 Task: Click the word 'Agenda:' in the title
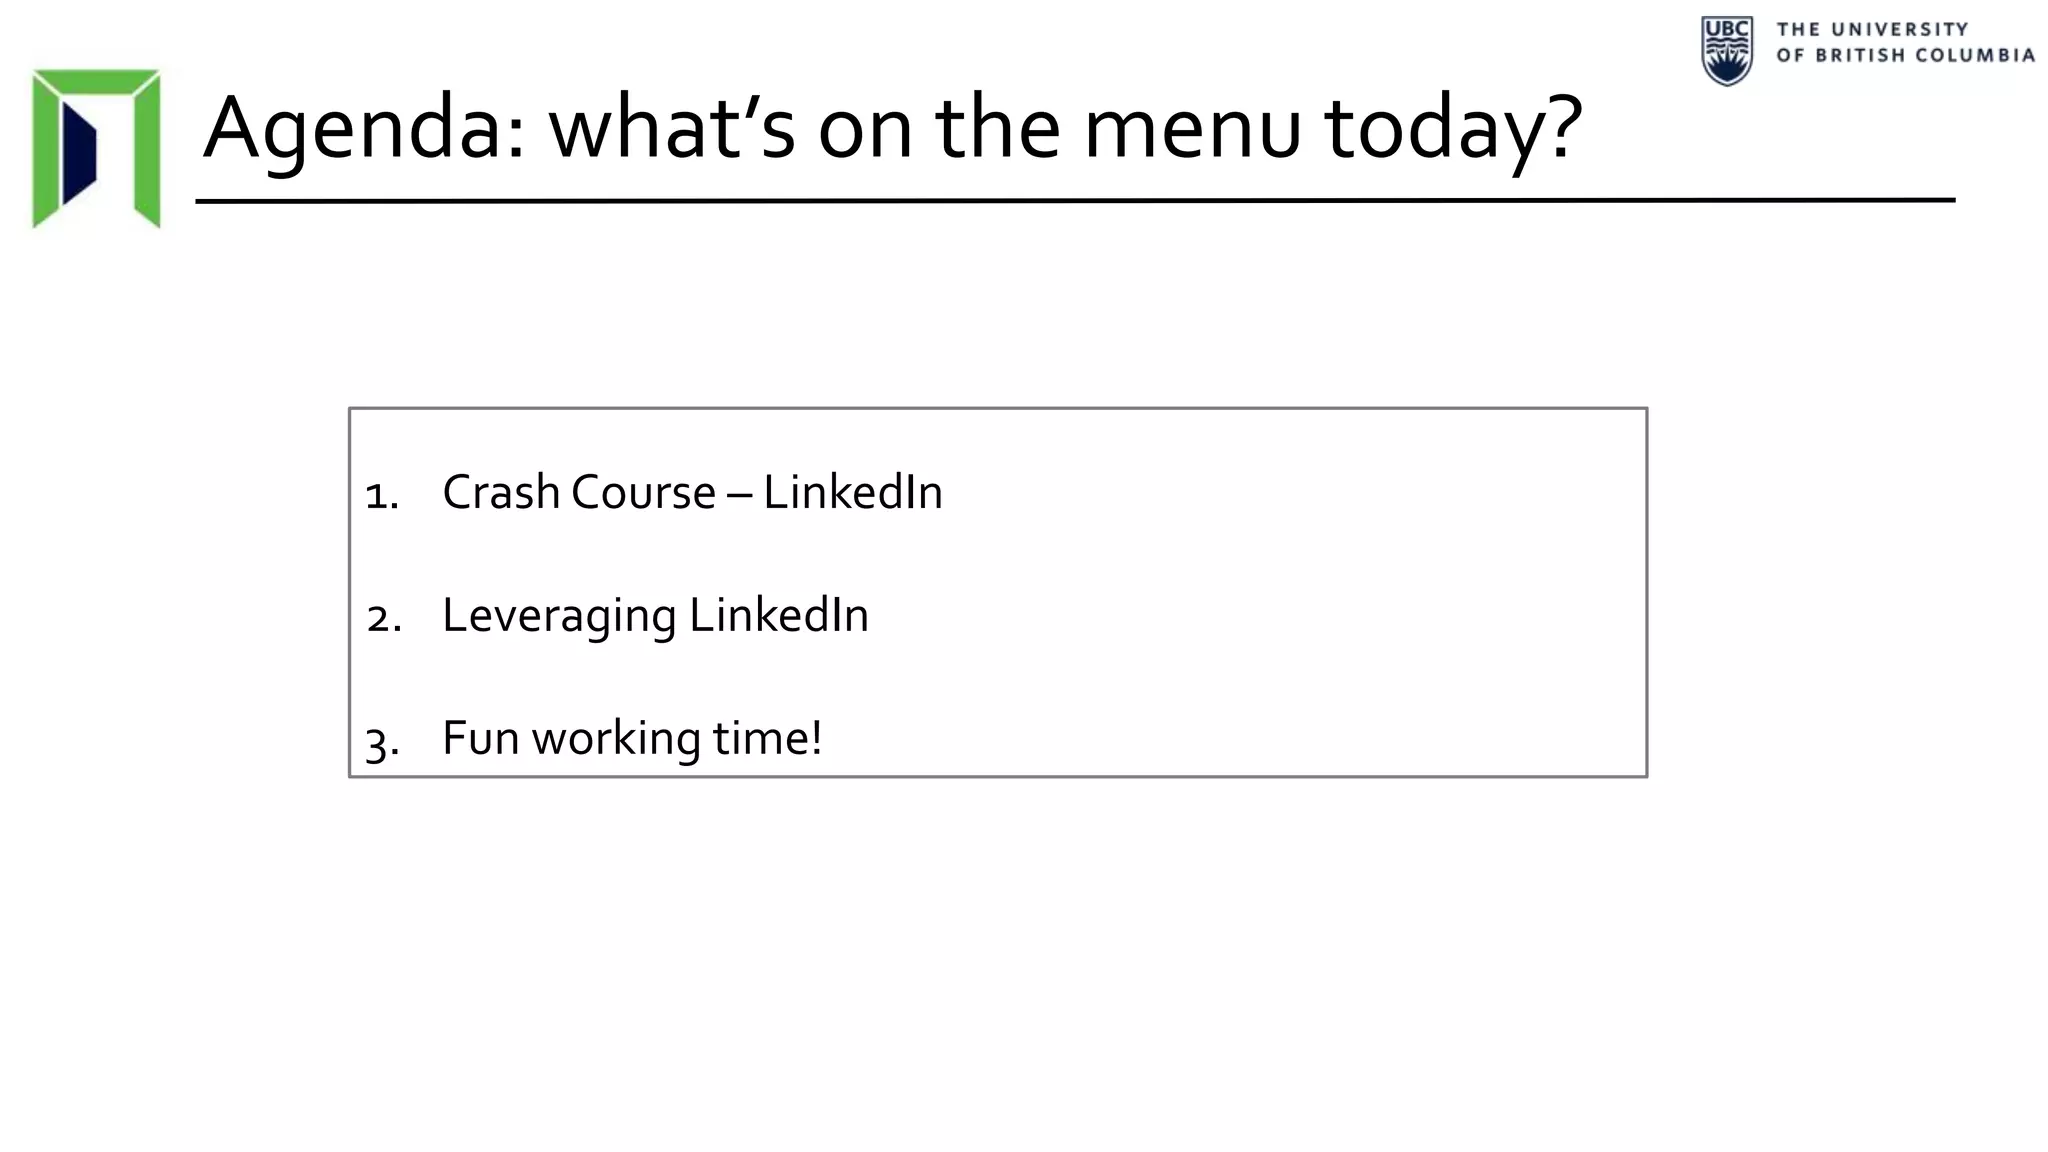364,129
